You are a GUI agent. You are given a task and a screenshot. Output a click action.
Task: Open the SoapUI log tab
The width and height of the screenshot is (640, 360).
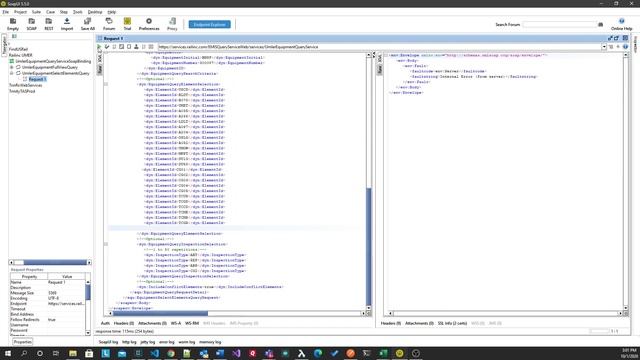[108, 342]
